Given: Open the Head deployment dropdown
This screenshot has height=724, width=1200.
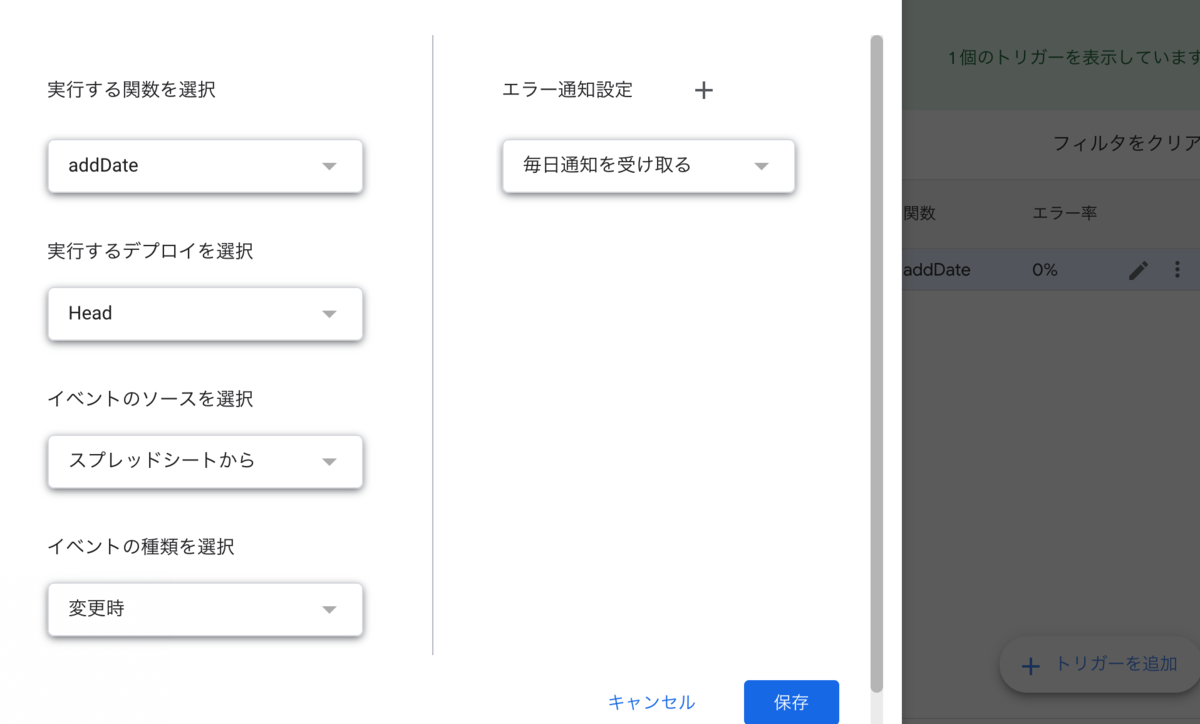Looking at the screenshot, I should [x=205, y=314].
